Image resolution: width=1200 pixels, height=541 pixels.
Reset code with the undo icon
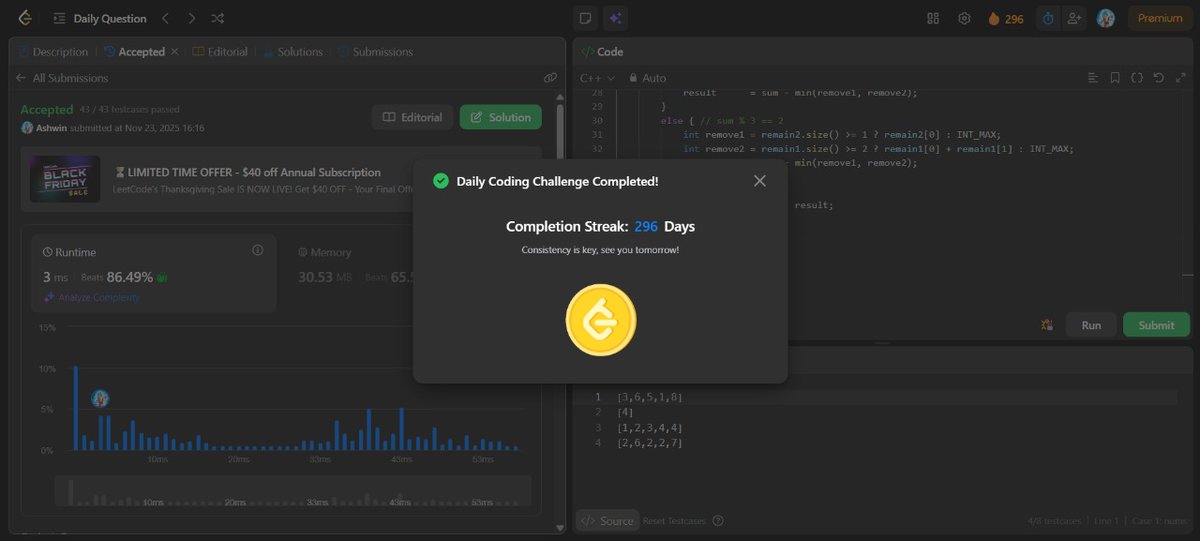click(1158, 78)
